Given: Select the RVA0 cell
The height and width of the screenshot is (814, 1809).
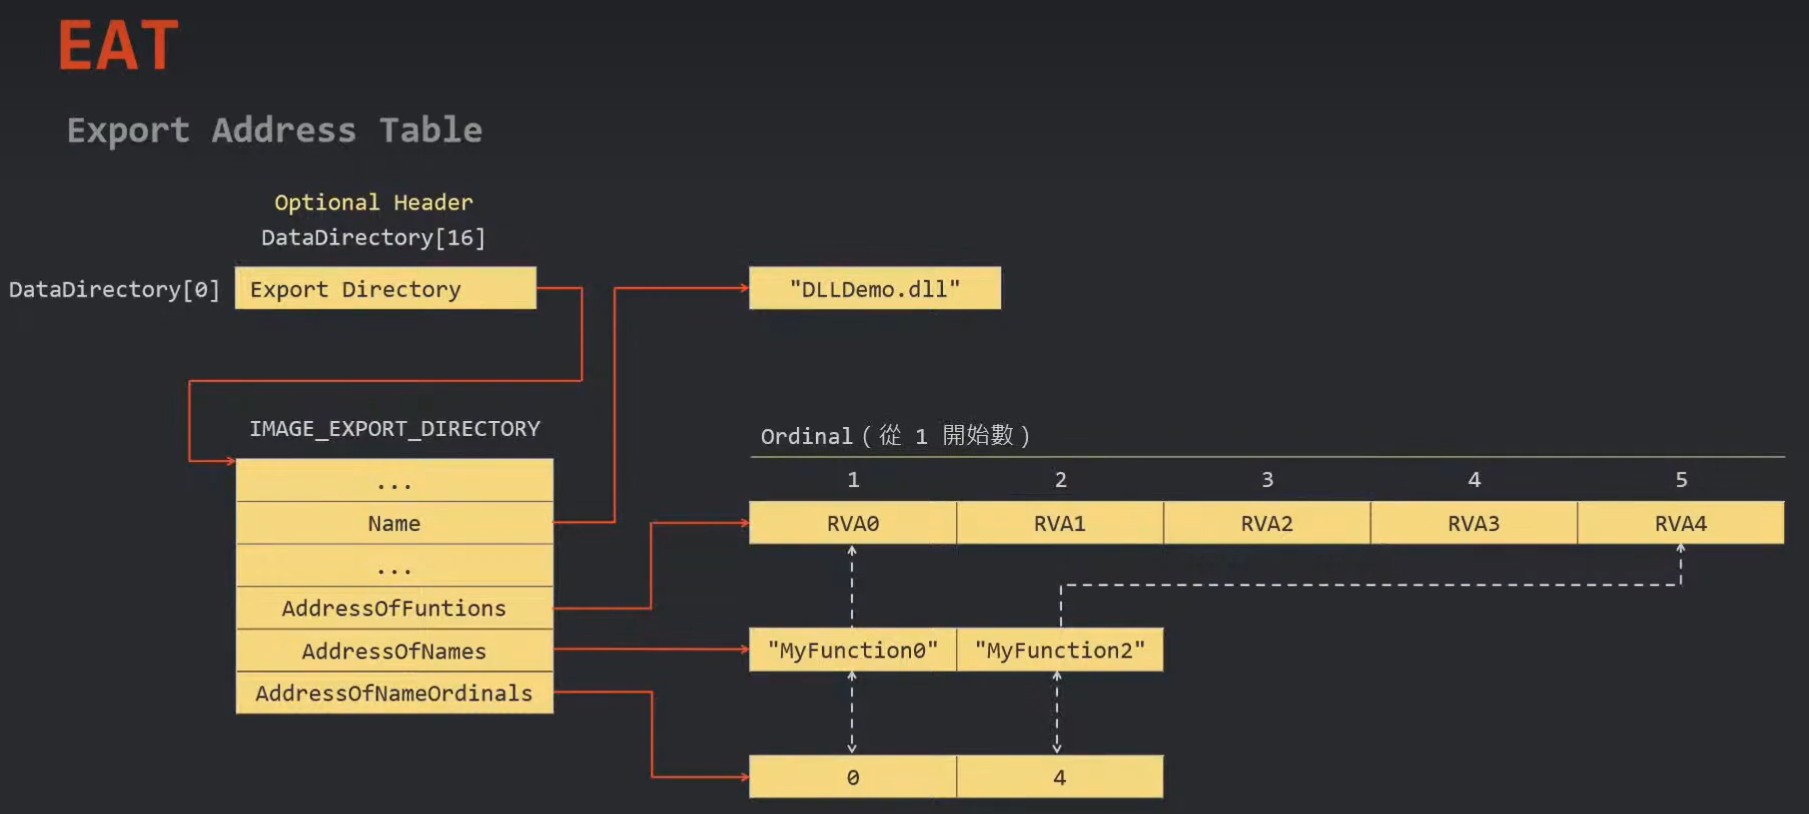Looking at the screenshot, I should pos(853,523).
